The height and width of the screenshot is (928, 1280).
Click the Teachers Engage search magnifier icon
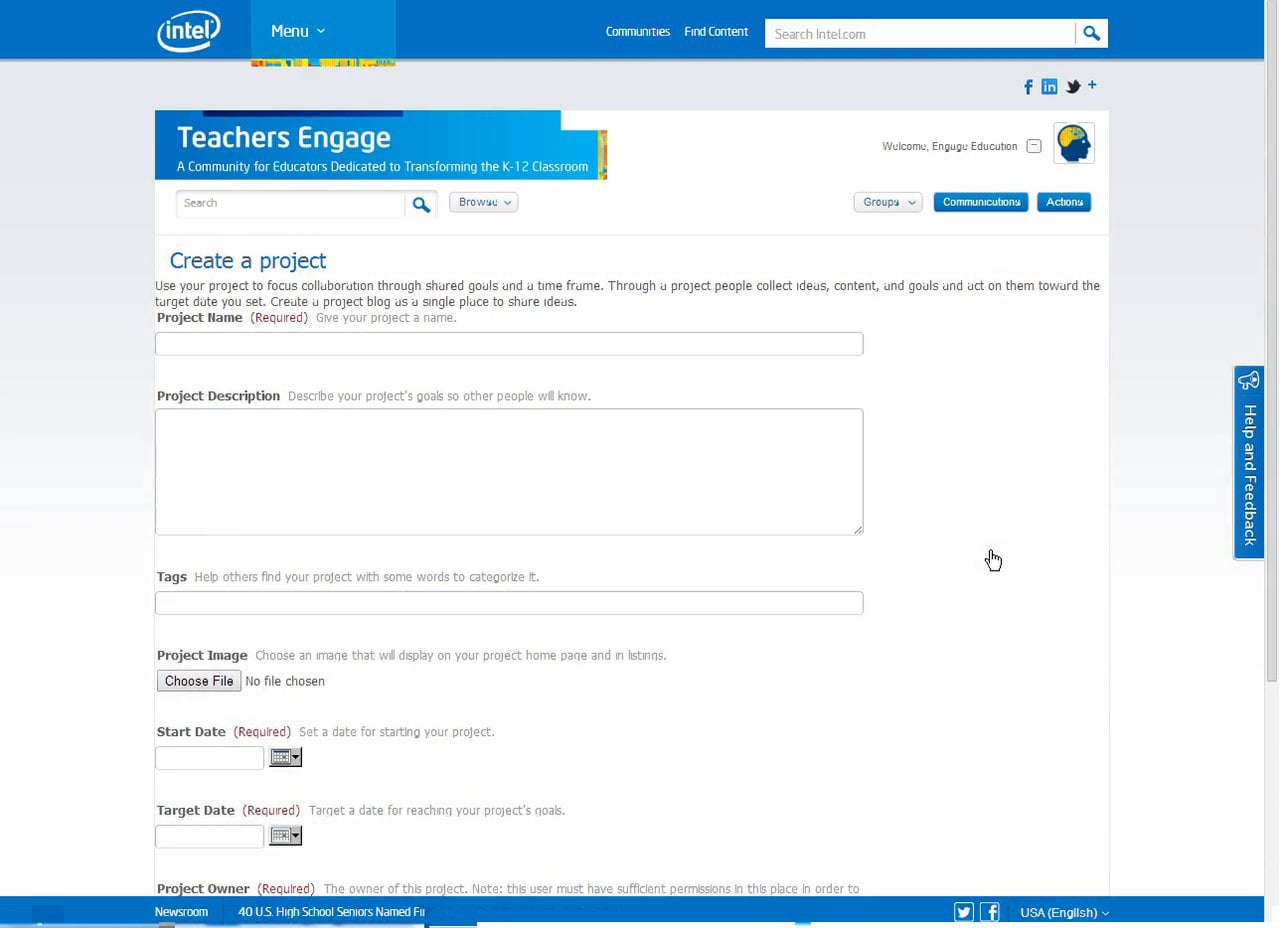421,204
